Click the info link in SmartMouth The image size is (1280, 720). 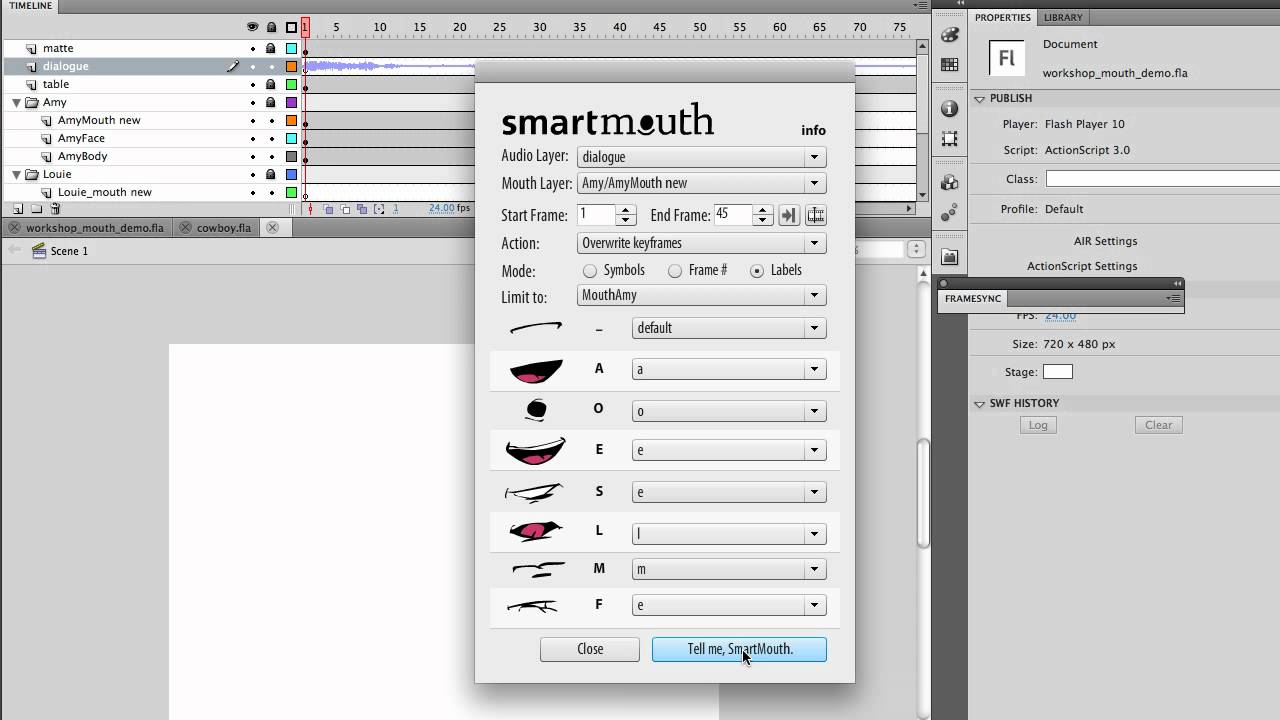pyautogui.click(x=813, y=130)
